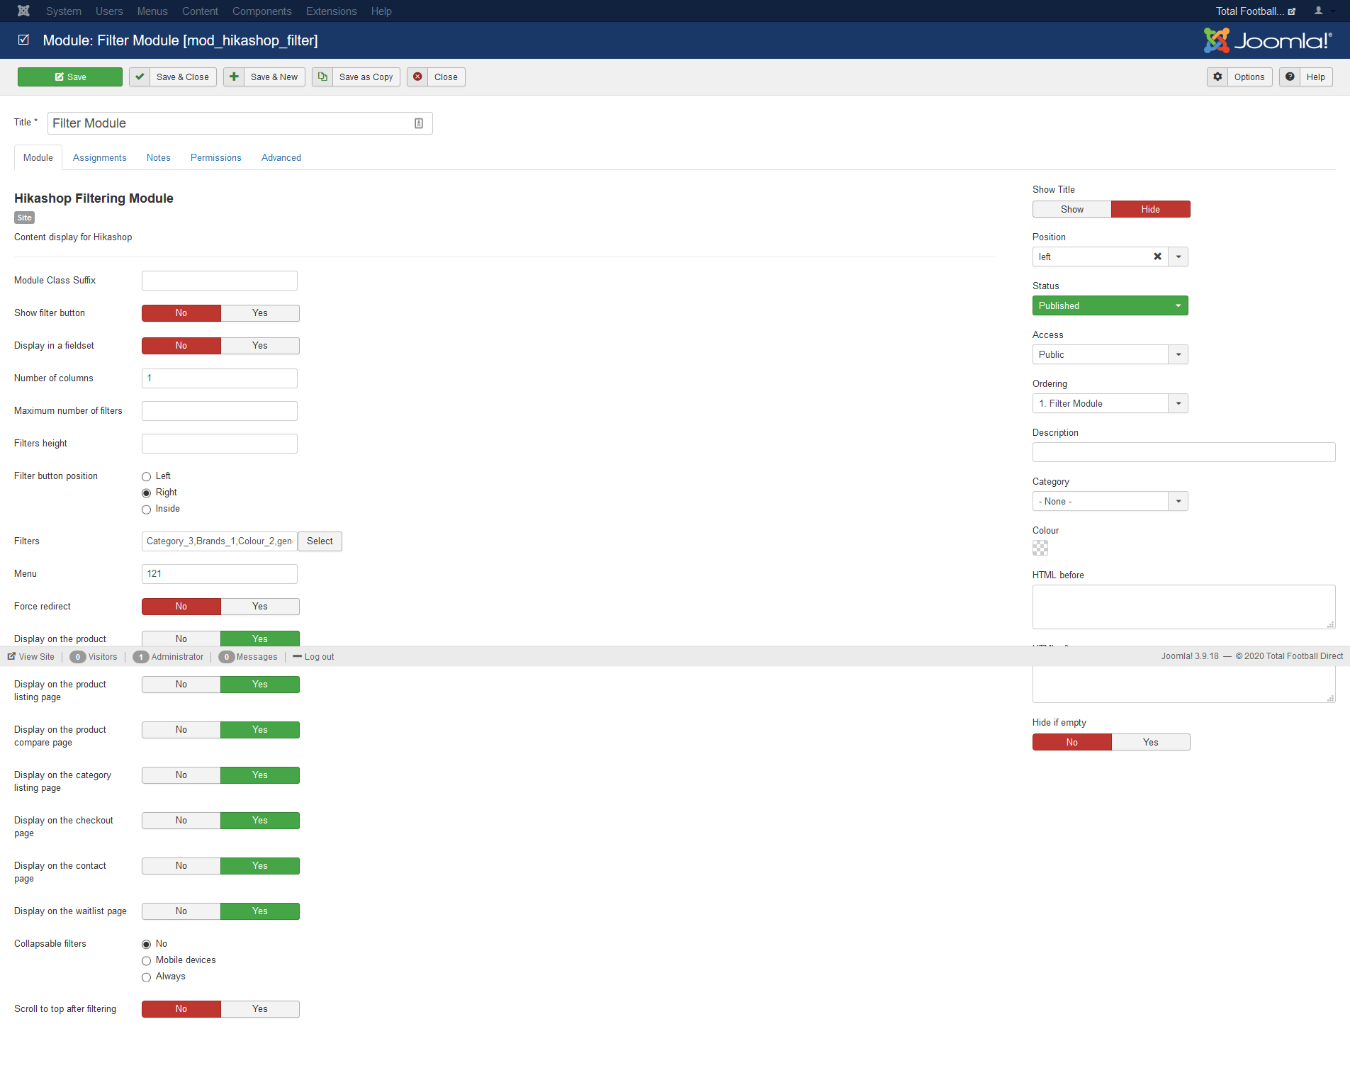Open the Extensions menu
Viewport: 1350px width, 1080px height.
coord(331,11)
